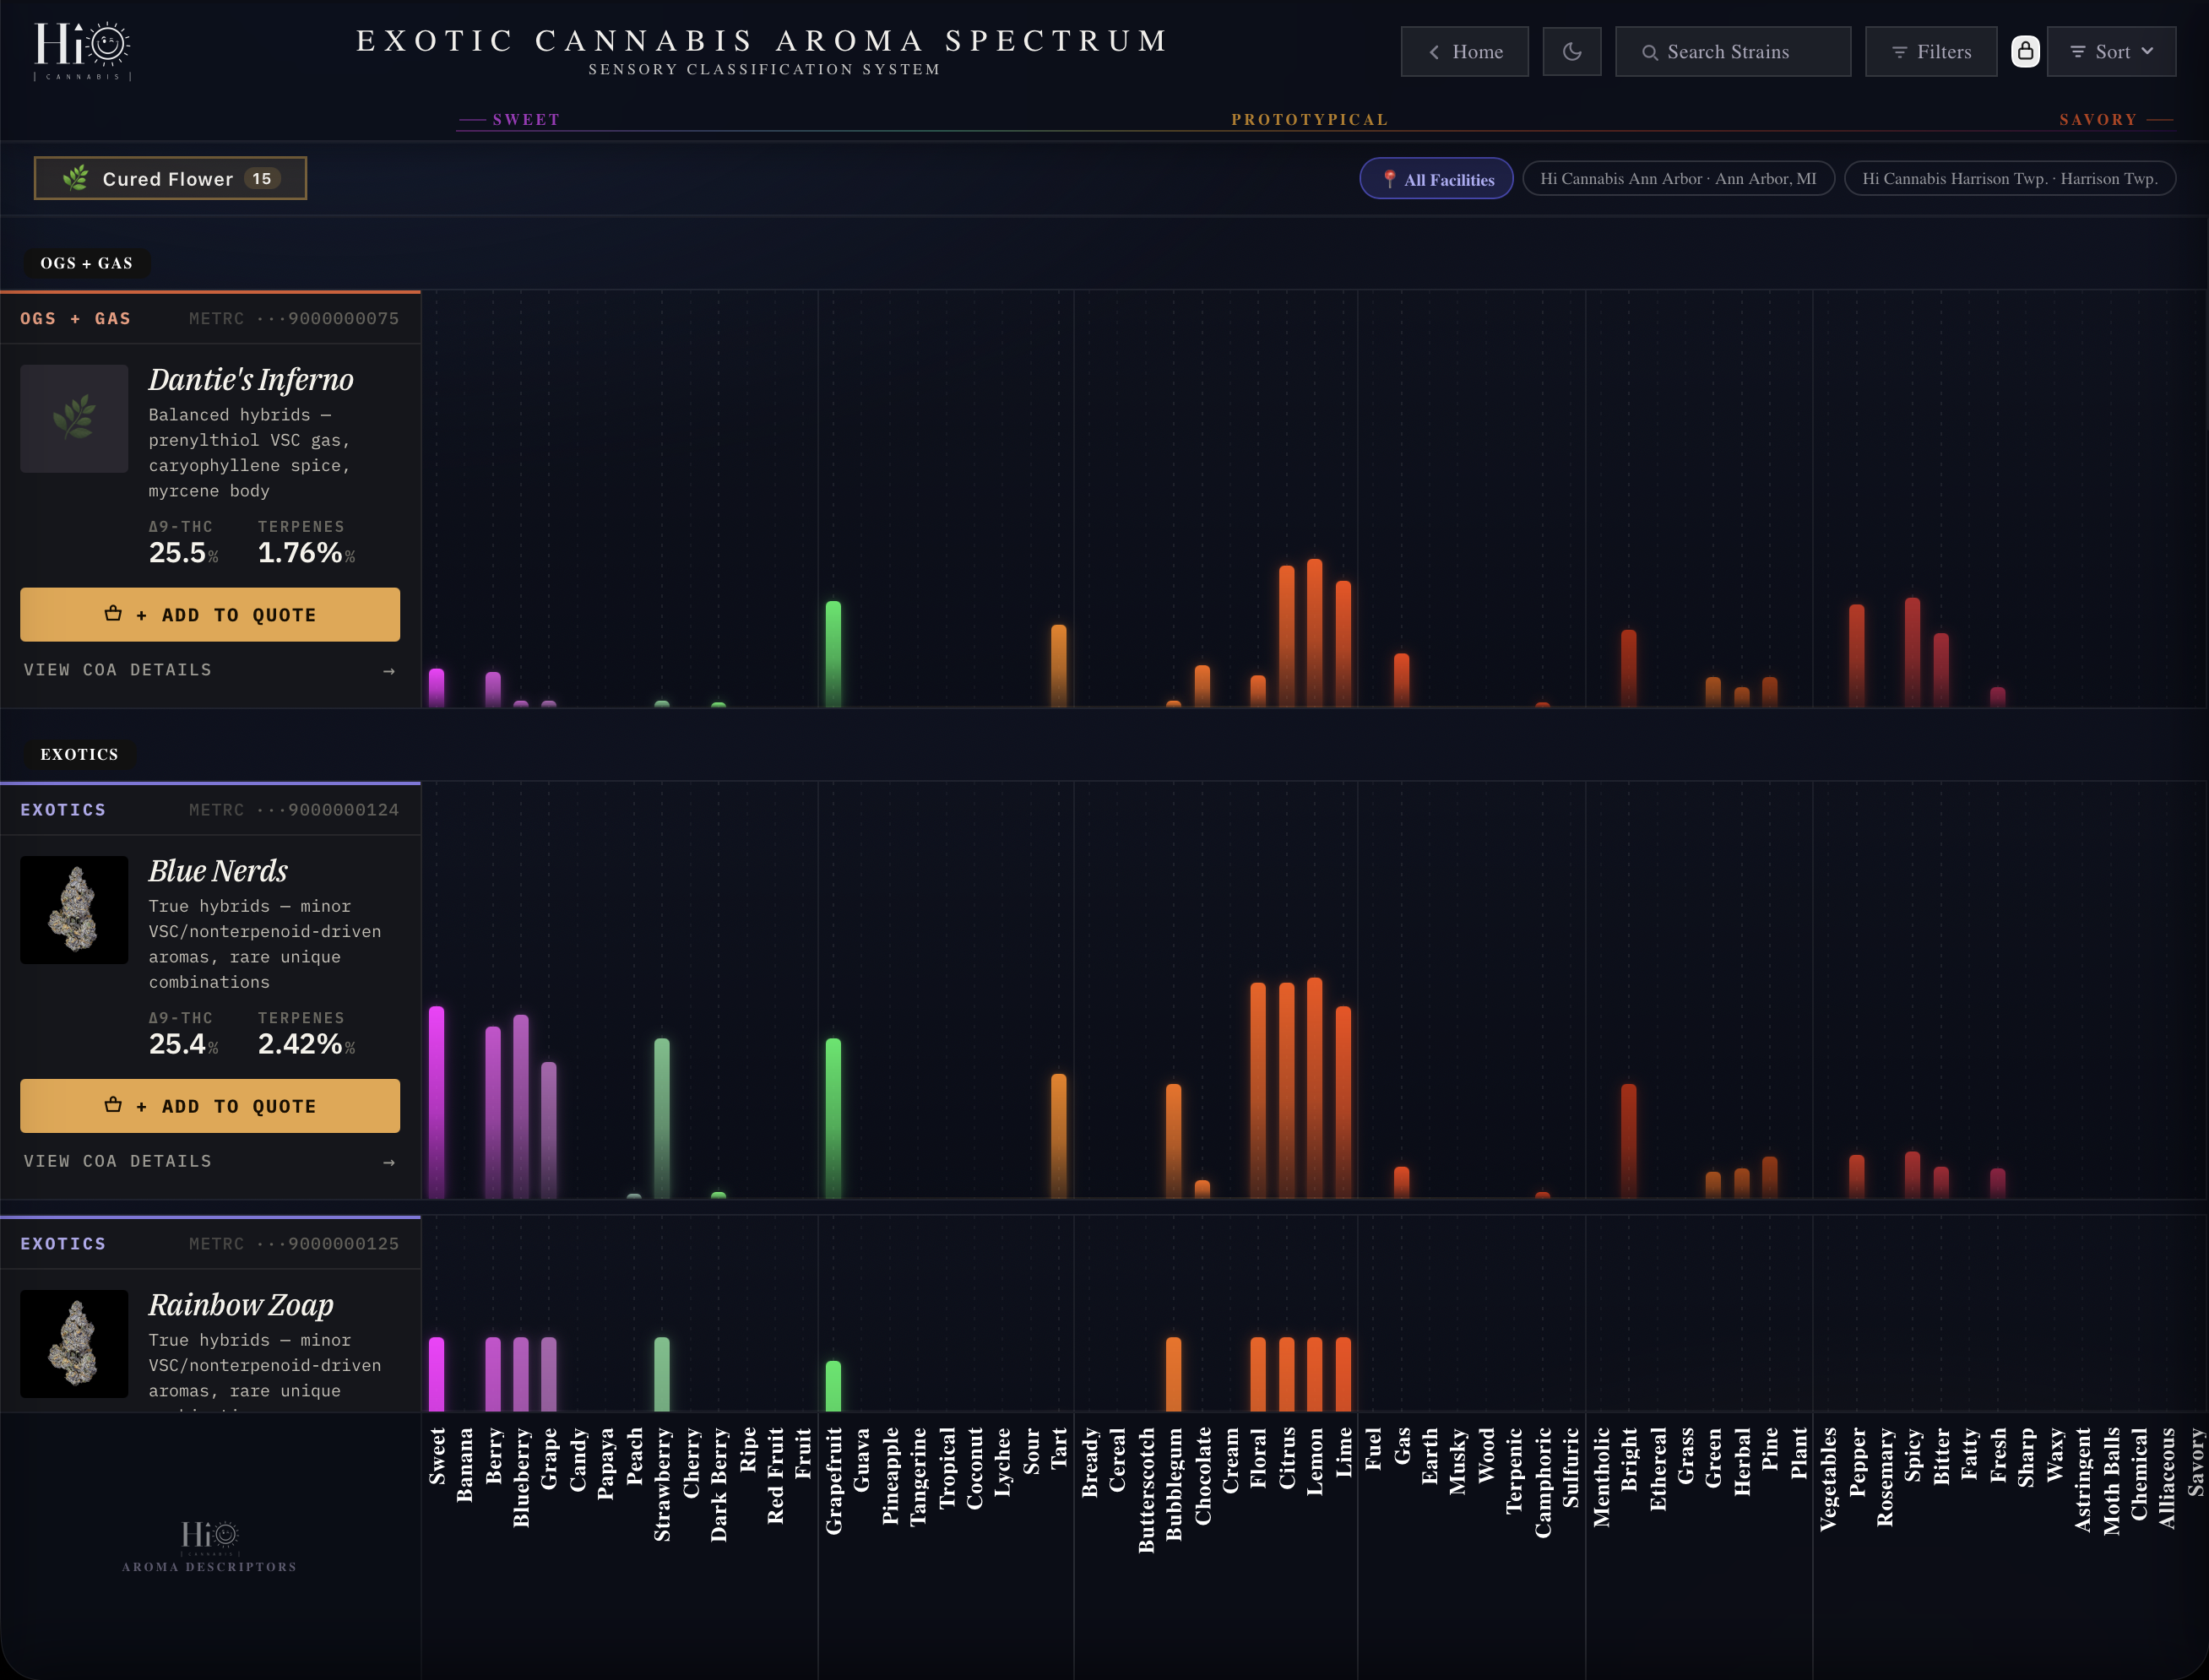Click the magnifier icon in search box

coord(1650,52)
